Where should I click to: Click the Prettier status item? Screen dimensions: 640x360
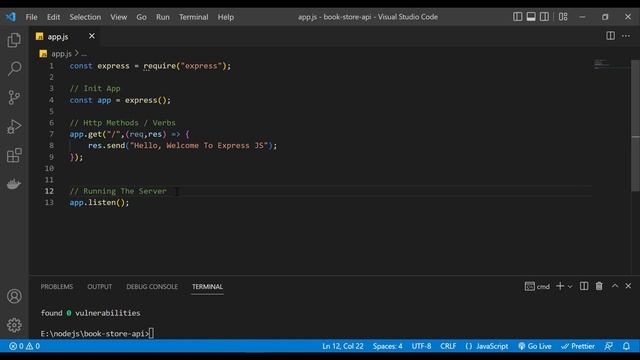[578, 346]
